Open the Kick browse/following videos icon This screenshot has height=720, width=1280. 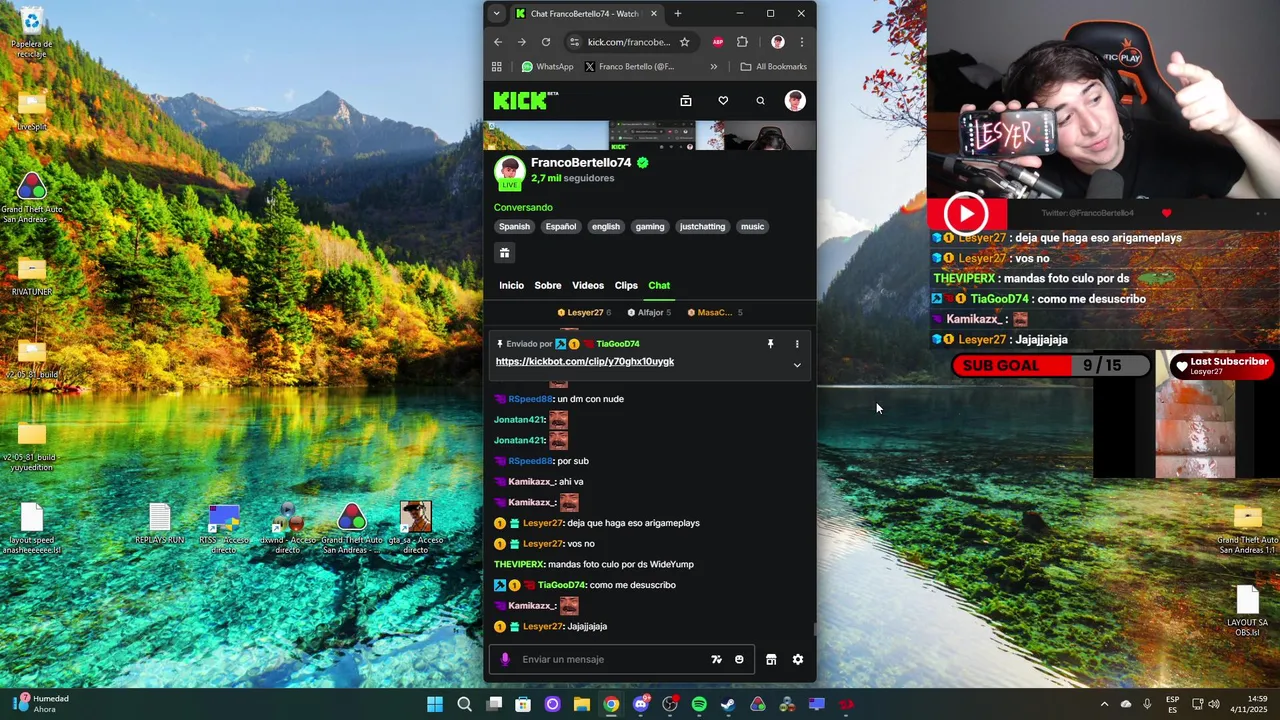[686, 101]
